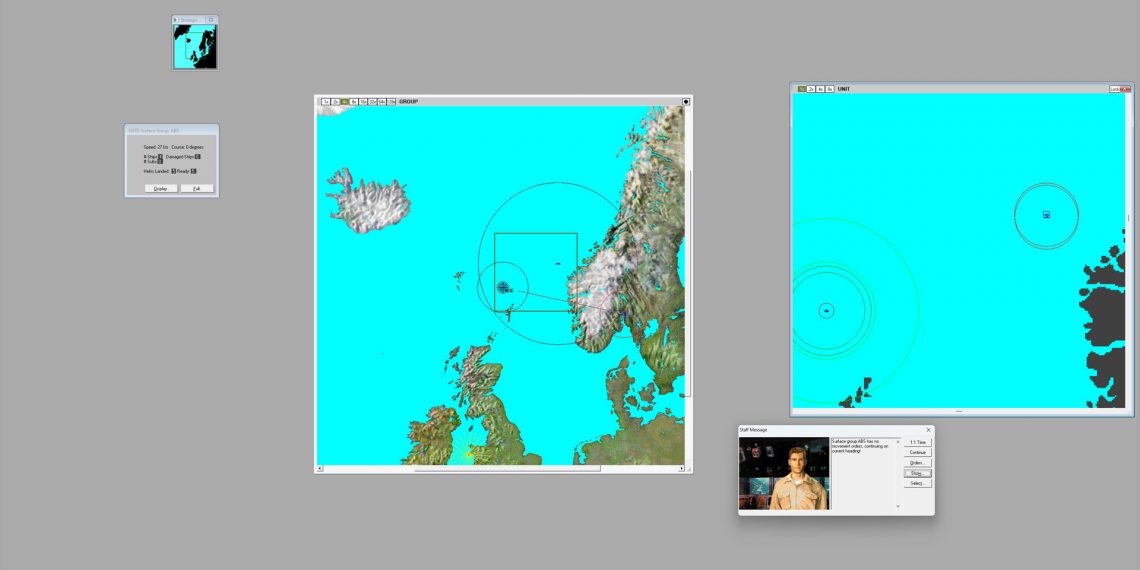Click the surface group marker on Group map
This screenshot has height=570, width=1140.
click(503, 287)
